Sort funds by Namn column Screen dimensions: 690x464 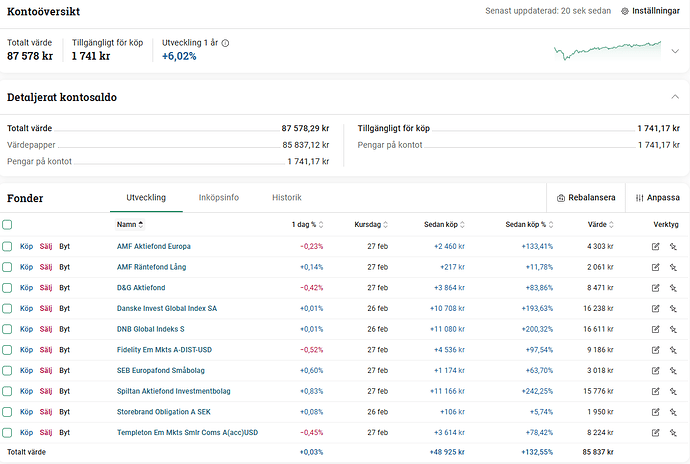pyautogui.click(x=130, y=225)
